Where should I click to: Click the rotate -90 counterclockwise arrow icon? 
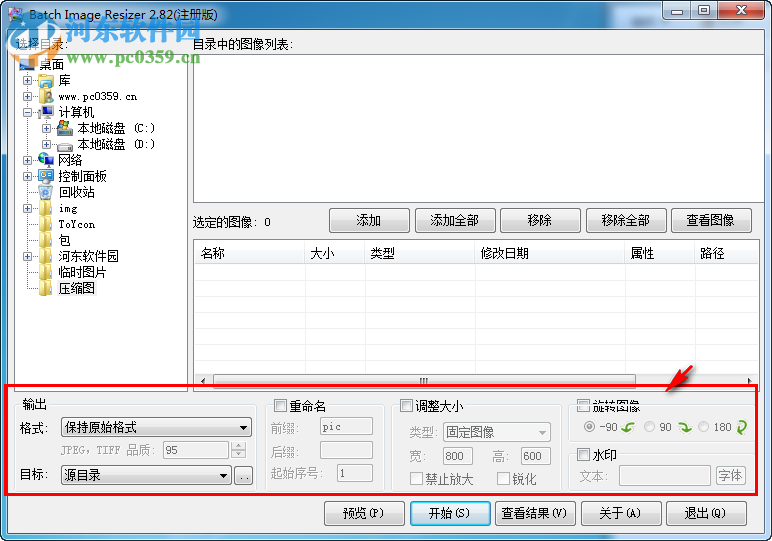(x=628, y=427)
